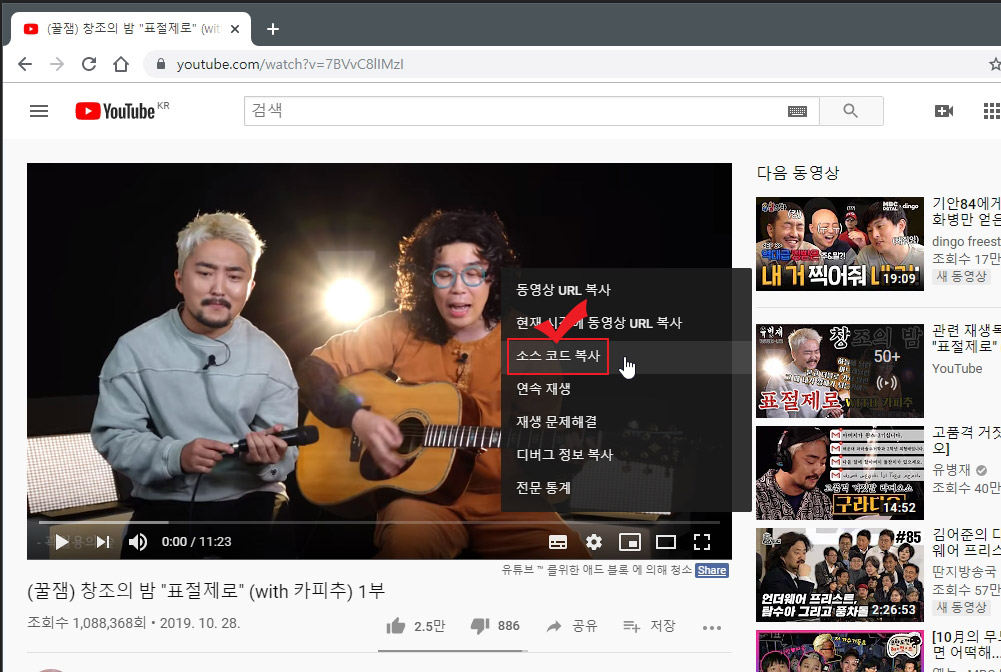The height and width of the screenshot is (672, 1001).
Task: Close the YouTube video tab
Action: (x=235, y=29)
